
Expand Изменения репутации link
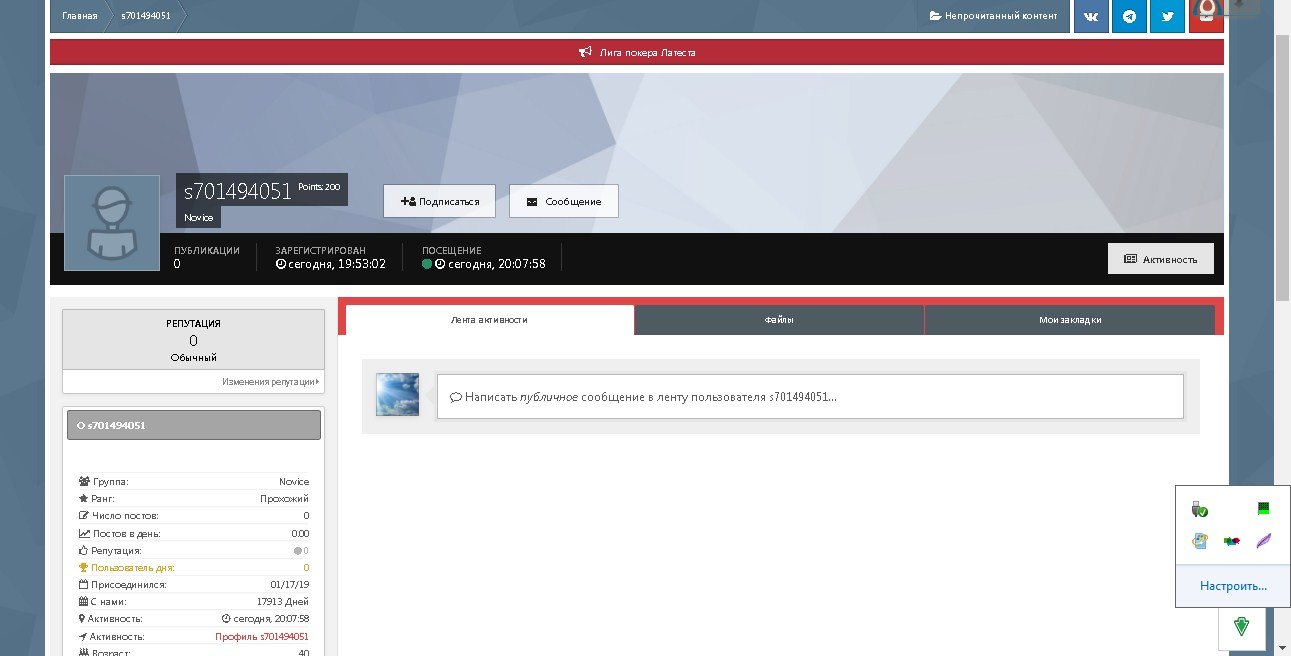coord(270,382)
